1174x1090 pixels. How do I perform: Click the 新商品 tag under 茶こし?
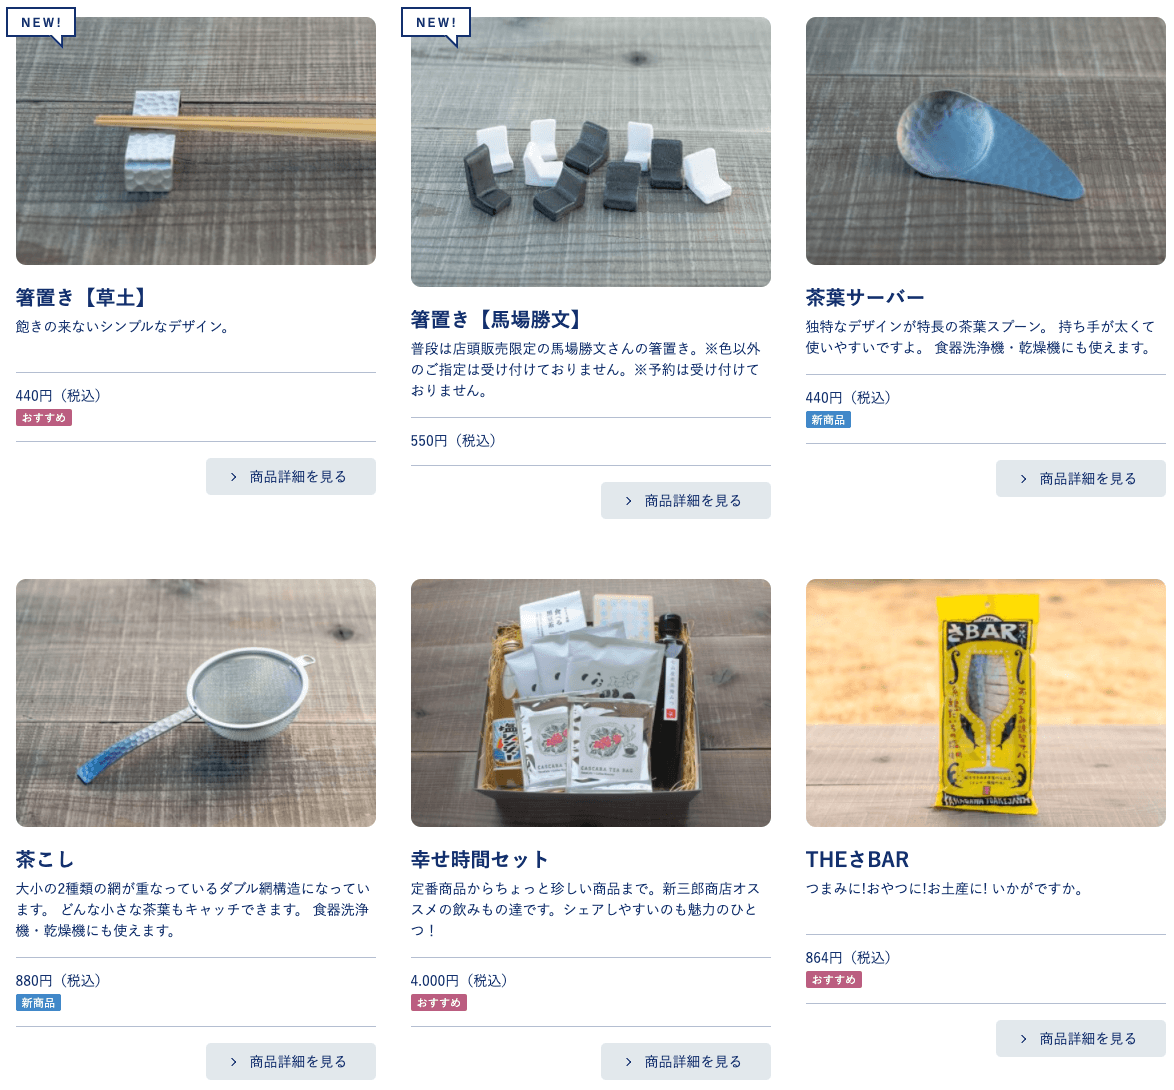[38, 1002]
